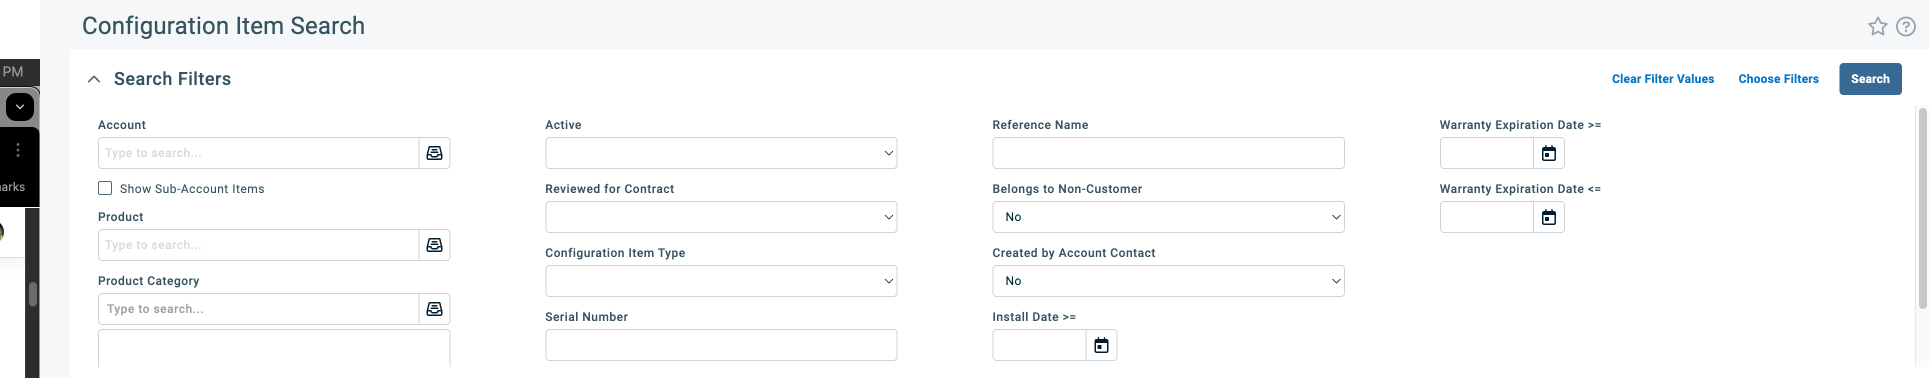Click the Serial Number text field

pos(721,345)
